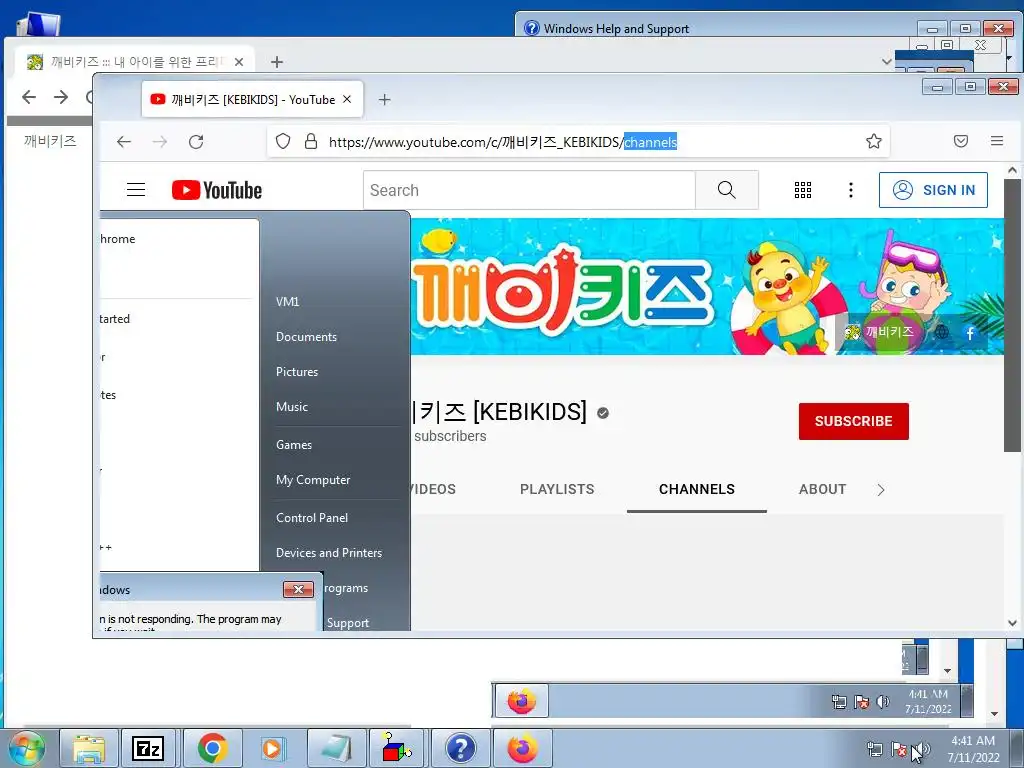Click the padlock site info icon

311,141
